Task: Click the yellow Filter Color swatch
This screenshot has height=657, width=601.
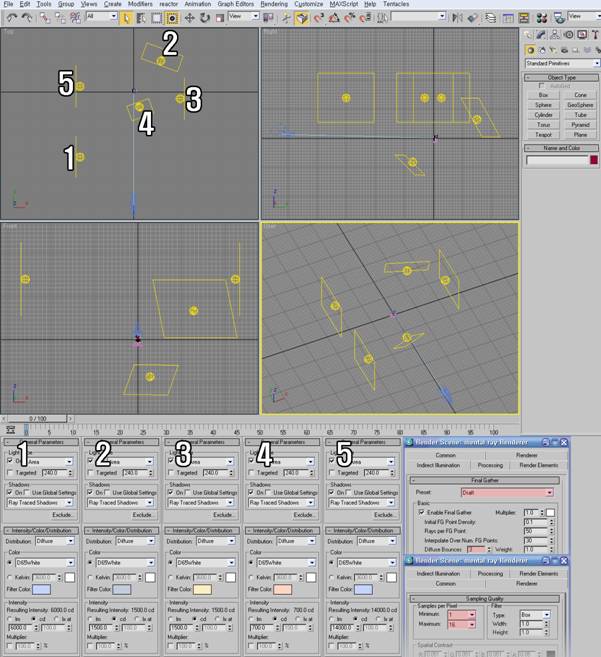Action: click(x=202, y=590)
